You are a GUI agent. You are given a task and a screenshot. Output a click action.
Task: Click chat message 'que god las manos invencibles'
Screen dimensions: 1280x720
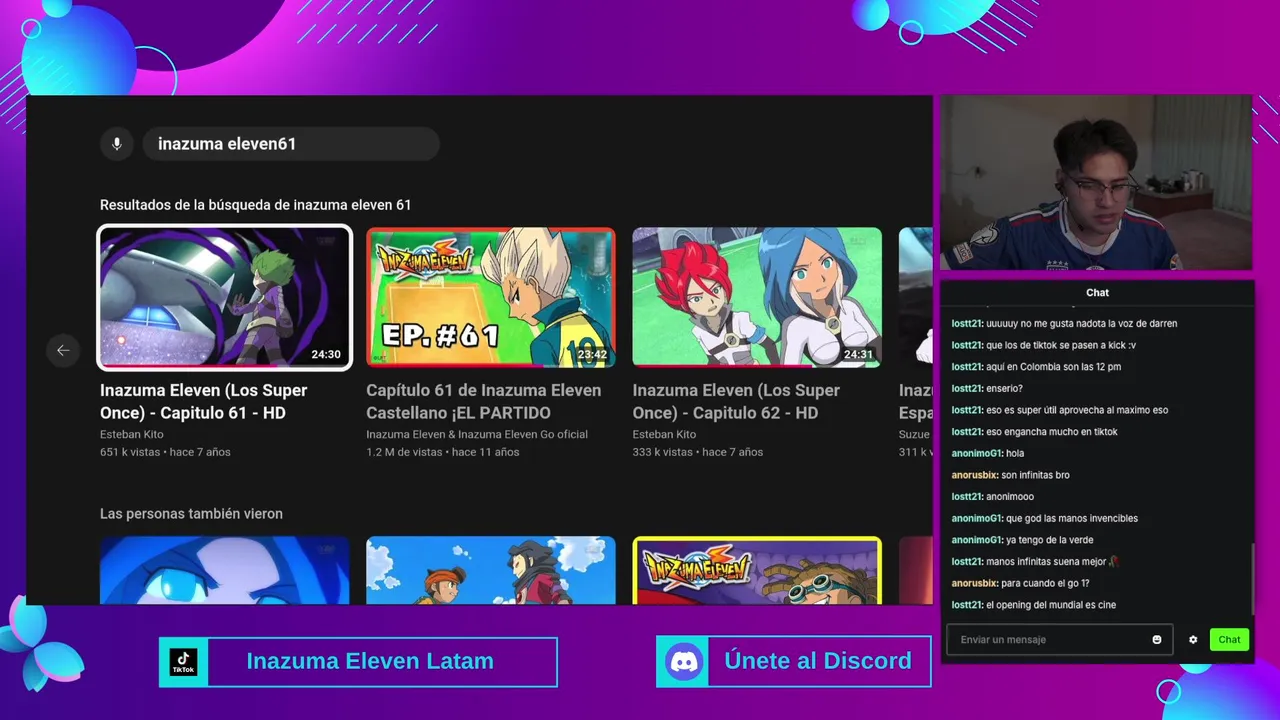pyautogui.click(x=1072, y=518)
